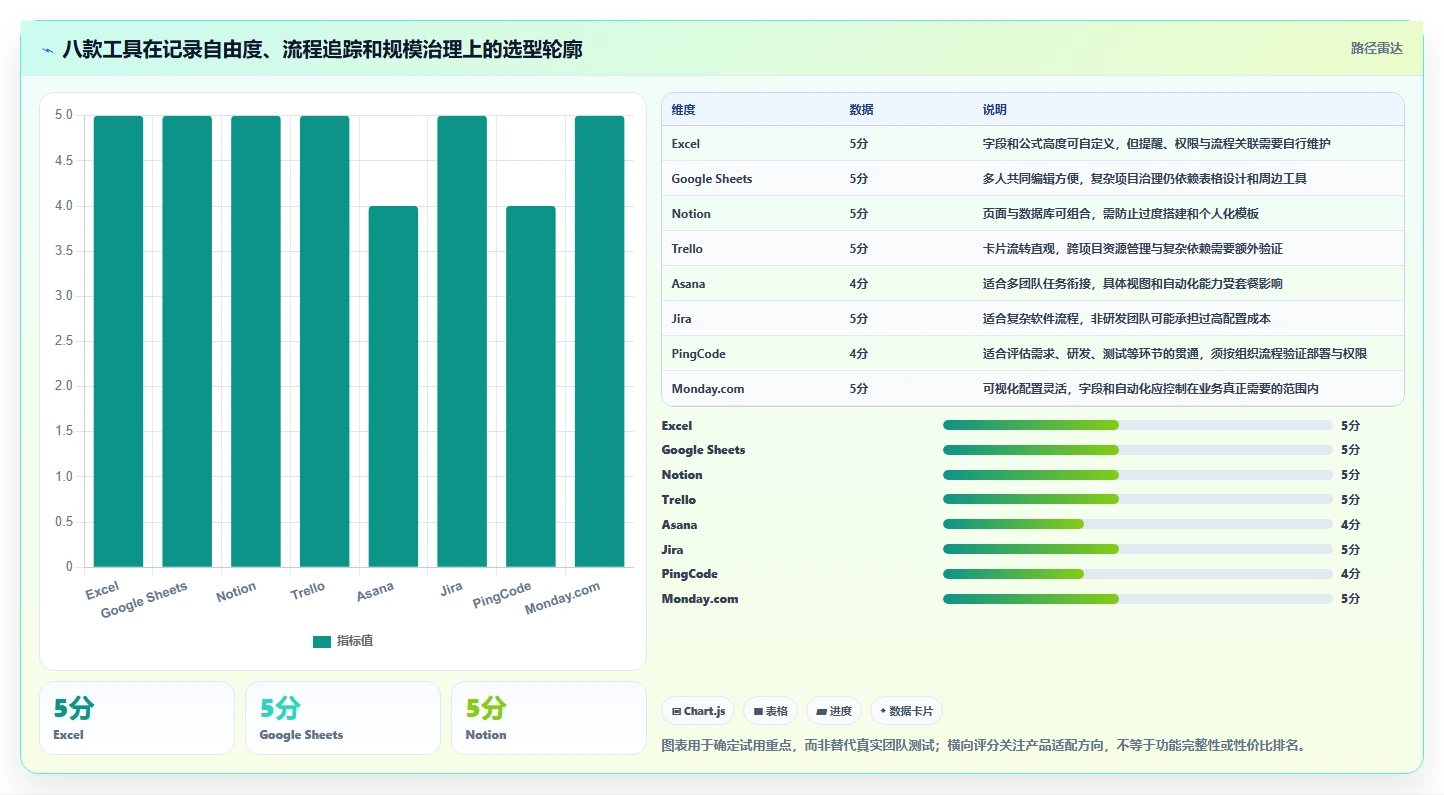Click the Monday.com bar in chart
1444x795 pixels.
tap(599, 341)
